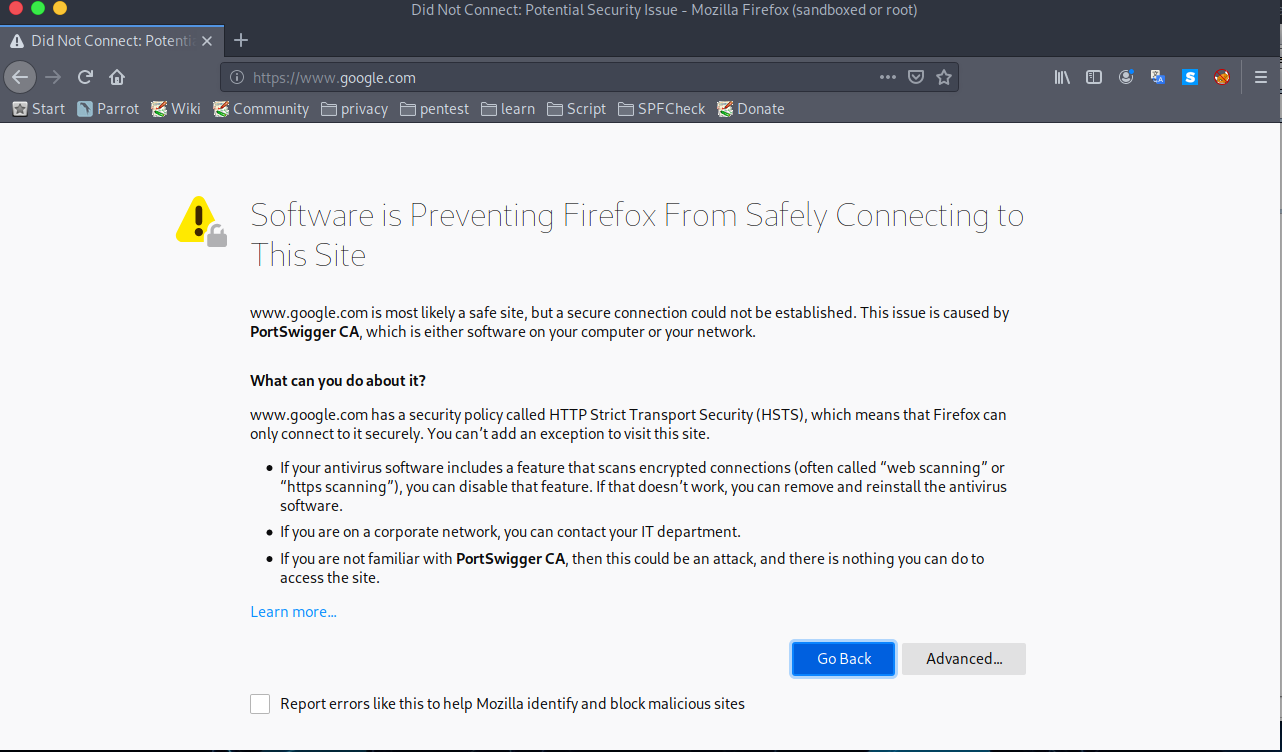Expand the SPFCheck bookmarks folder
This screenshot has width=1282, height=752.
point(661,109)
